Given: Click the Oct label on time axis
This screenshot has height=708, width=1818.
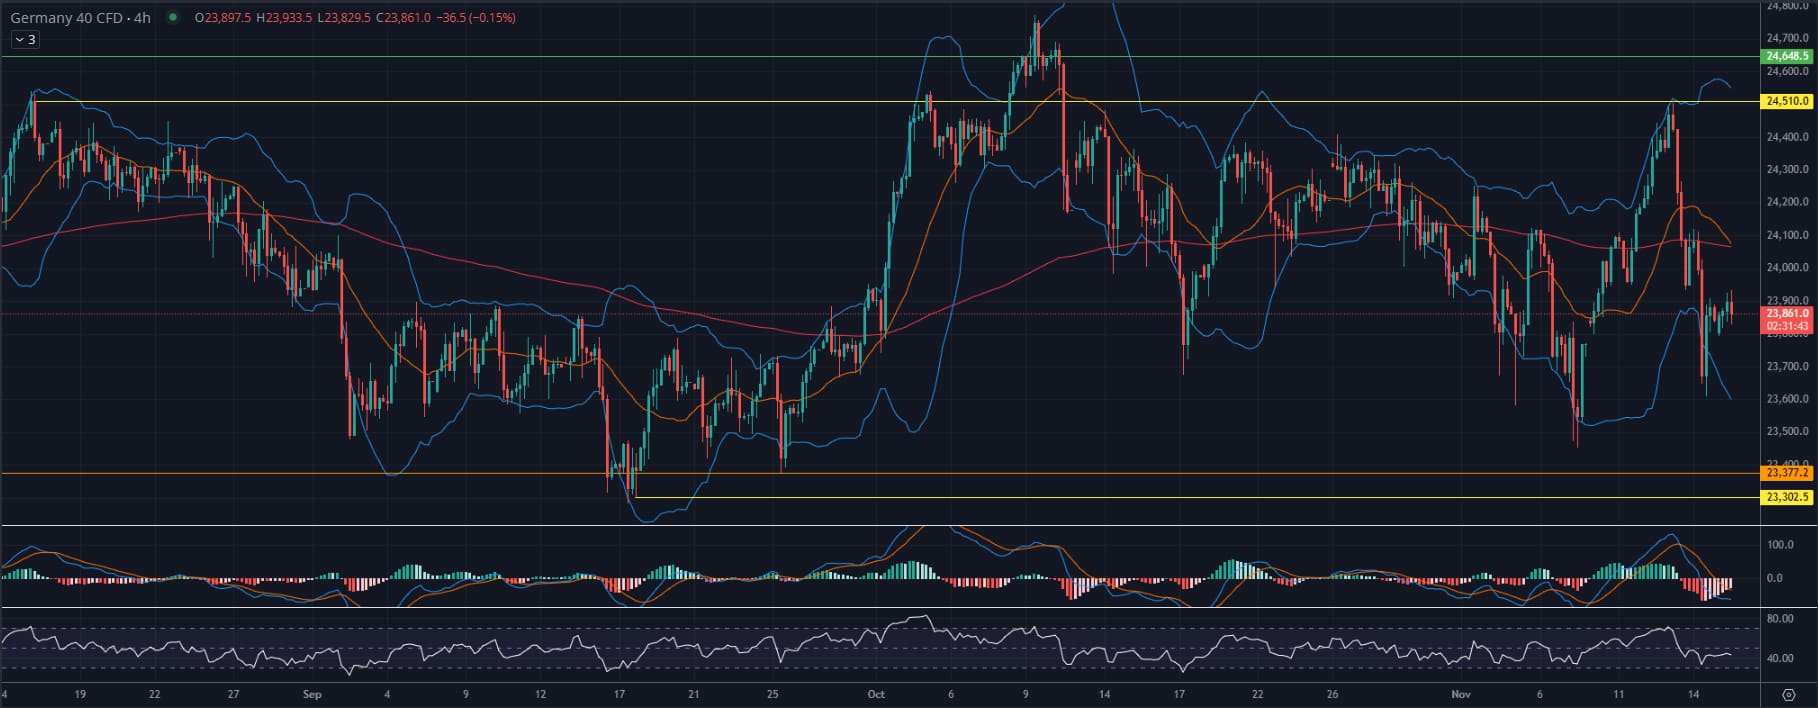Looking at the screenshot, I should [876, 694].
